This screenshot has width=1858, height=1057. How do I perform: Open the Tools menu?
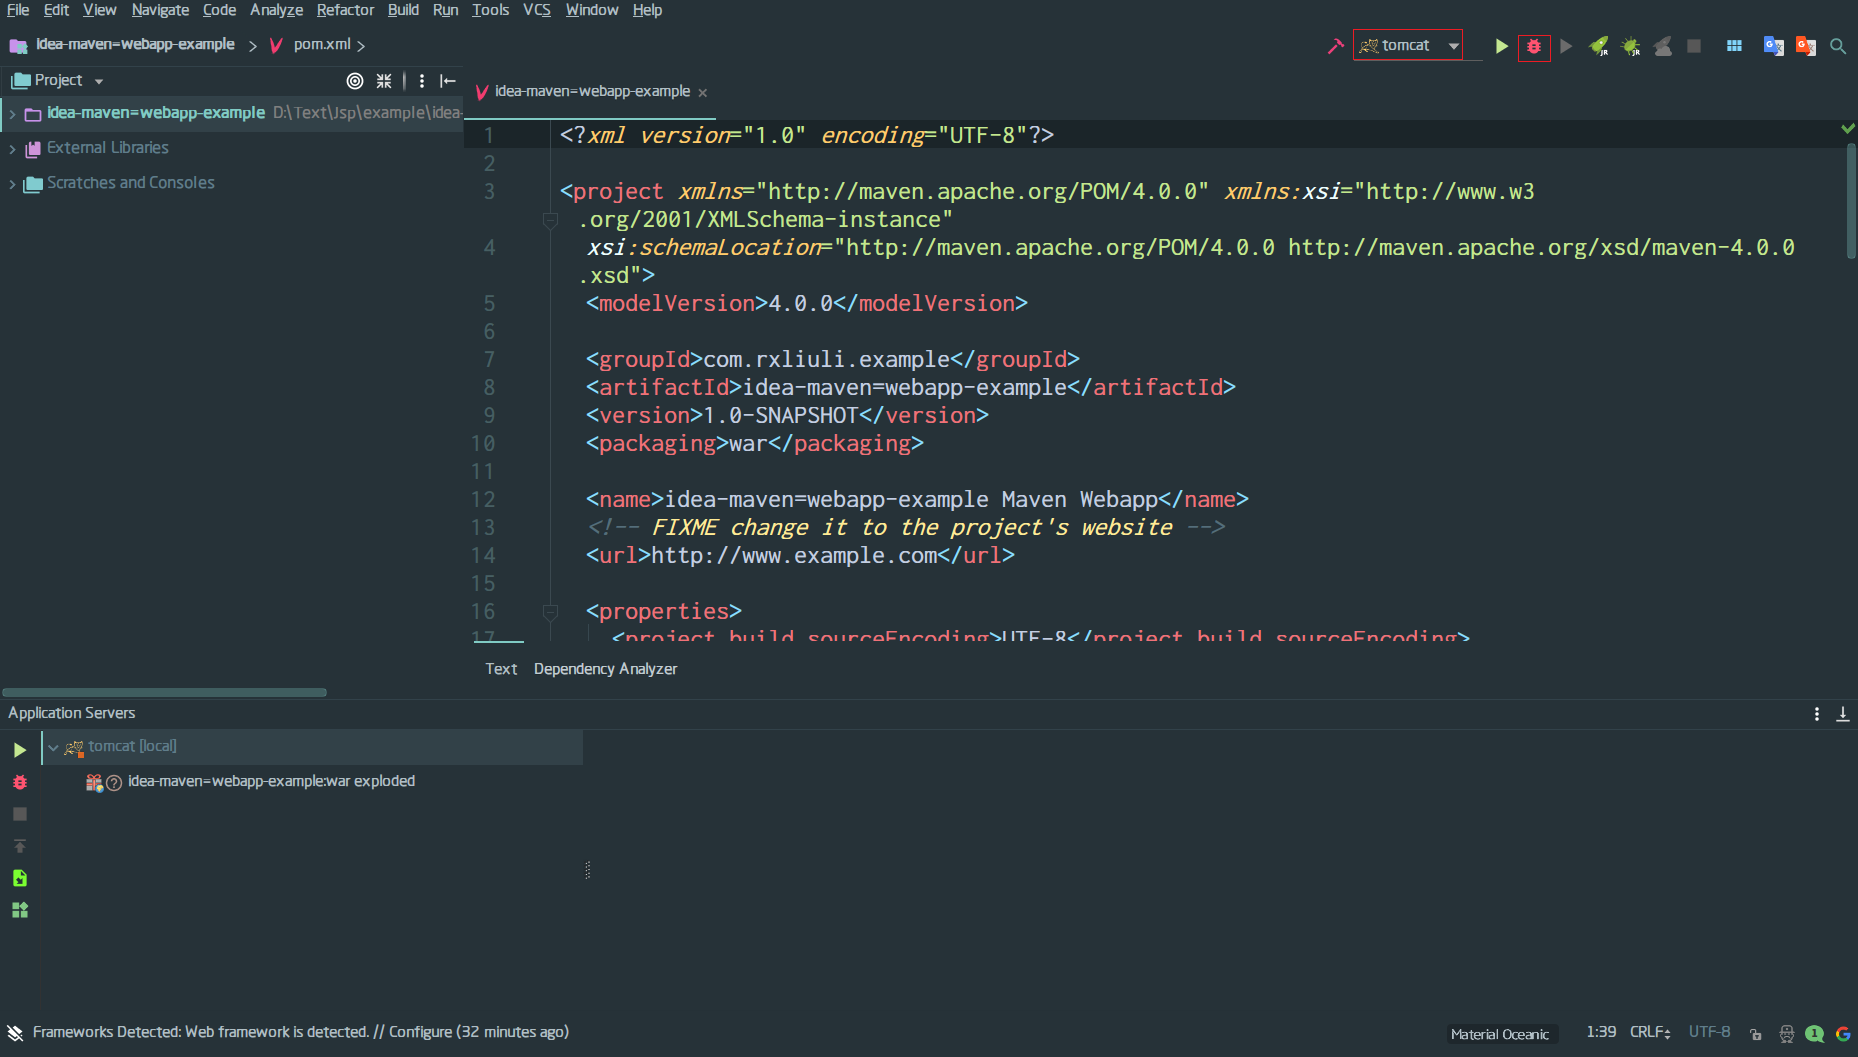(490, 10)
